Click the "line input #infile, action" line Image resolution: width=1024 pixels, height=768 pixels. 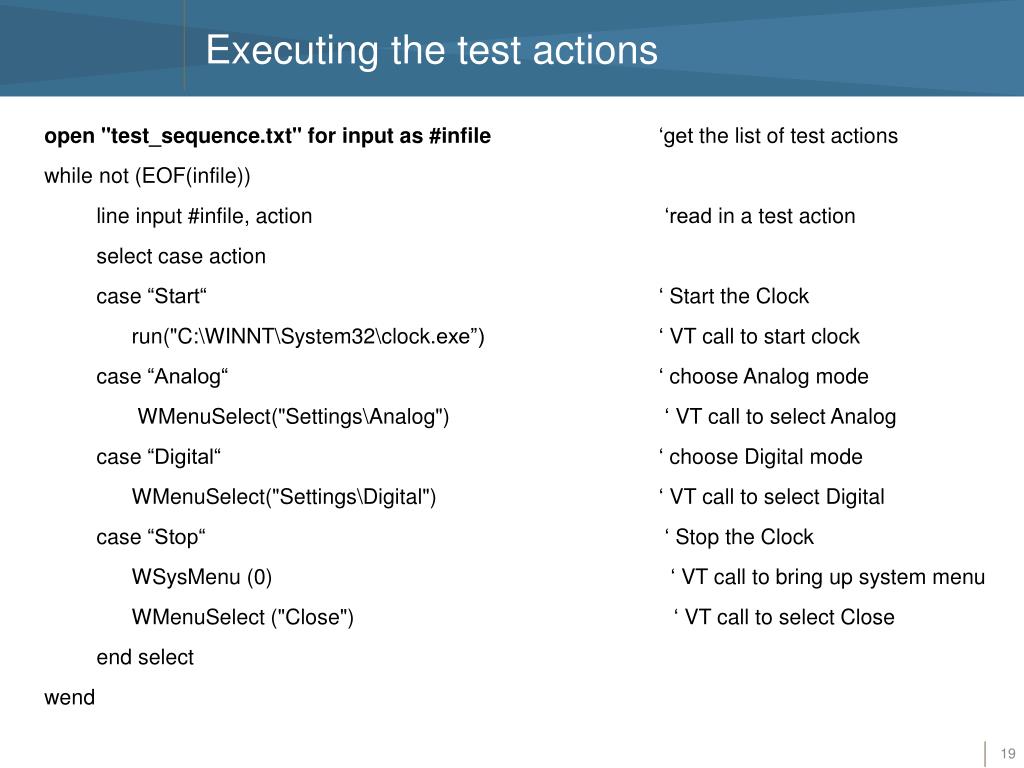[x=204, y=216]
